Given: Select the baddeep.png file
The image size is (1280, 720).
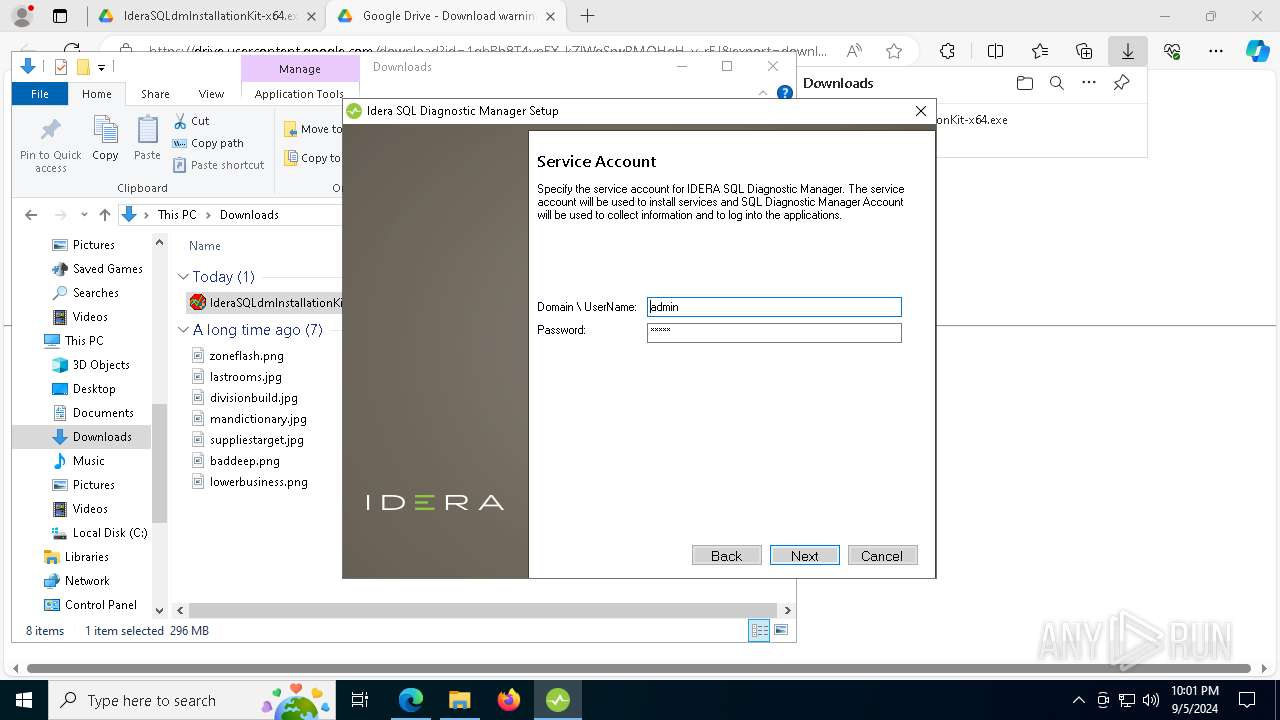Looking at the screenshot, I should 245,461.
